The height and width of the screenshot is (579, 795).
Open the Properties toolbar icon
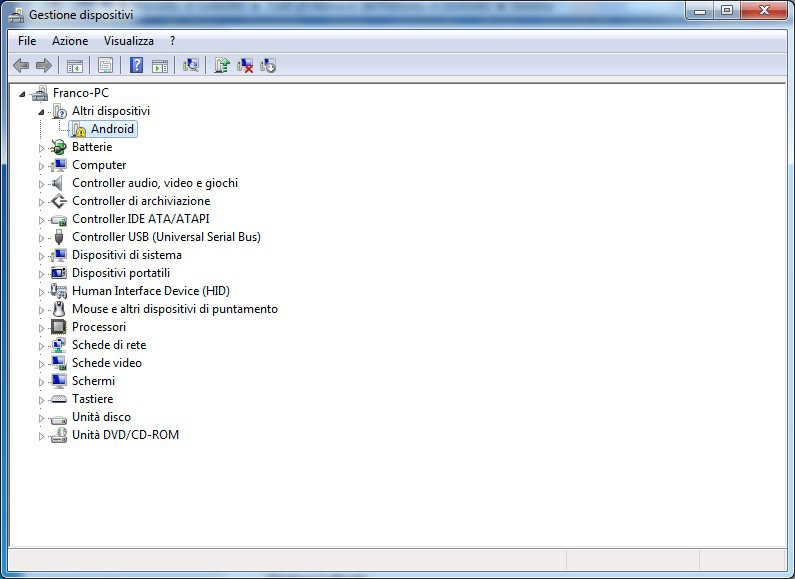[x=105, y=65]
